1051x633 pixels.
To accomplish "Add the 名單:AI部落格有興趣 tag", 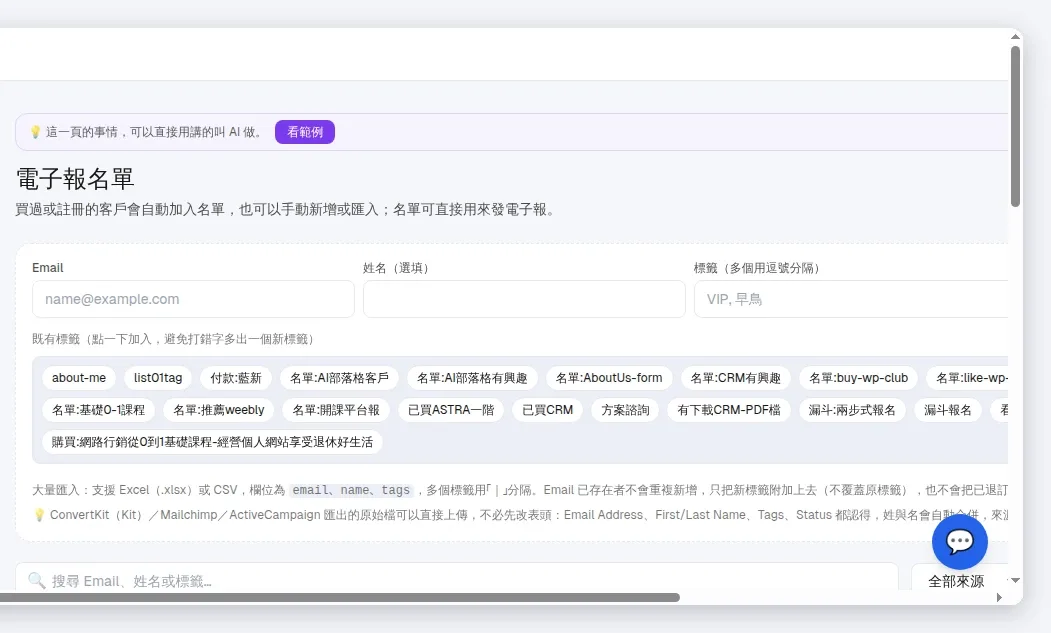I will click(472, 378).
